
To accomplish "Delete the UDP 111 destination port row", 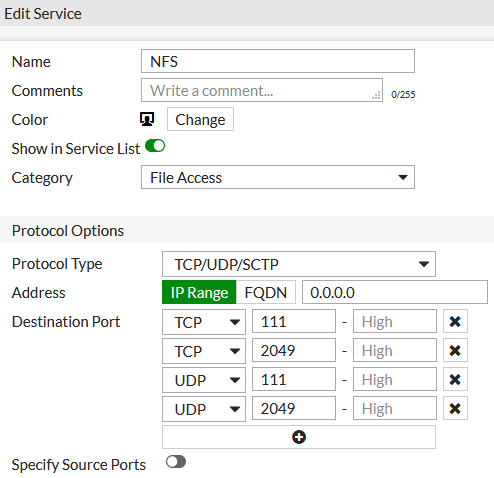I will click(455, 379).
